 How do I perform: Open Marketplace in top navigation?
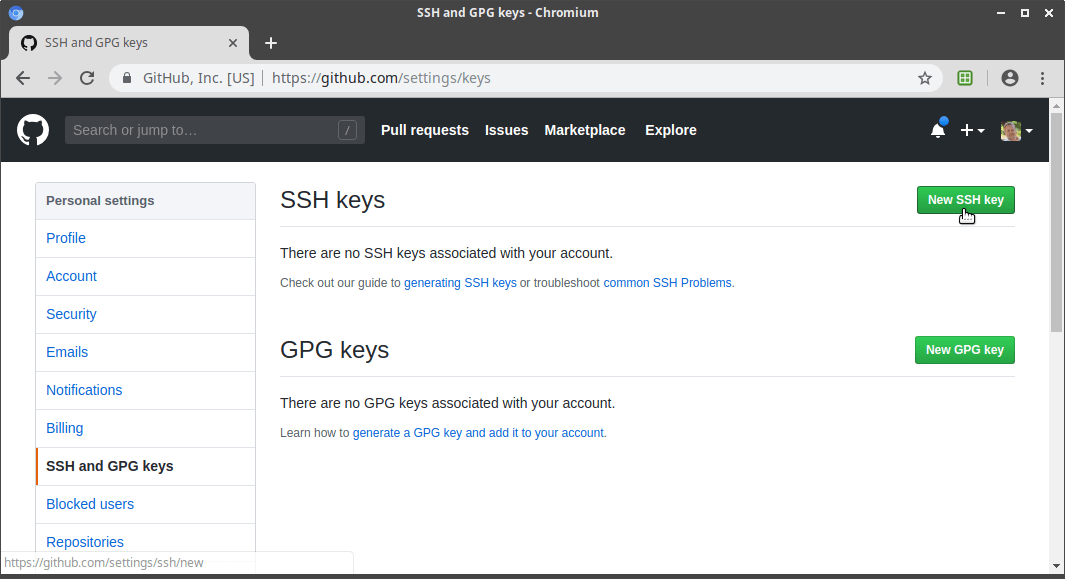[585, 130]
